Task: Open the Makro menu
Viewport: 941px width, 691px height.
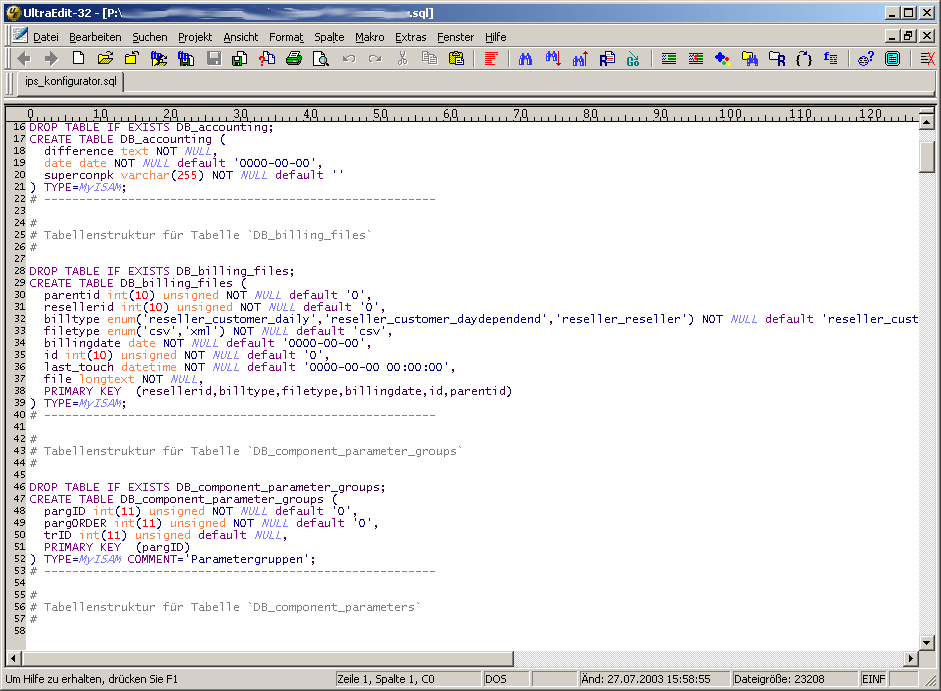Action: (369, 37)
